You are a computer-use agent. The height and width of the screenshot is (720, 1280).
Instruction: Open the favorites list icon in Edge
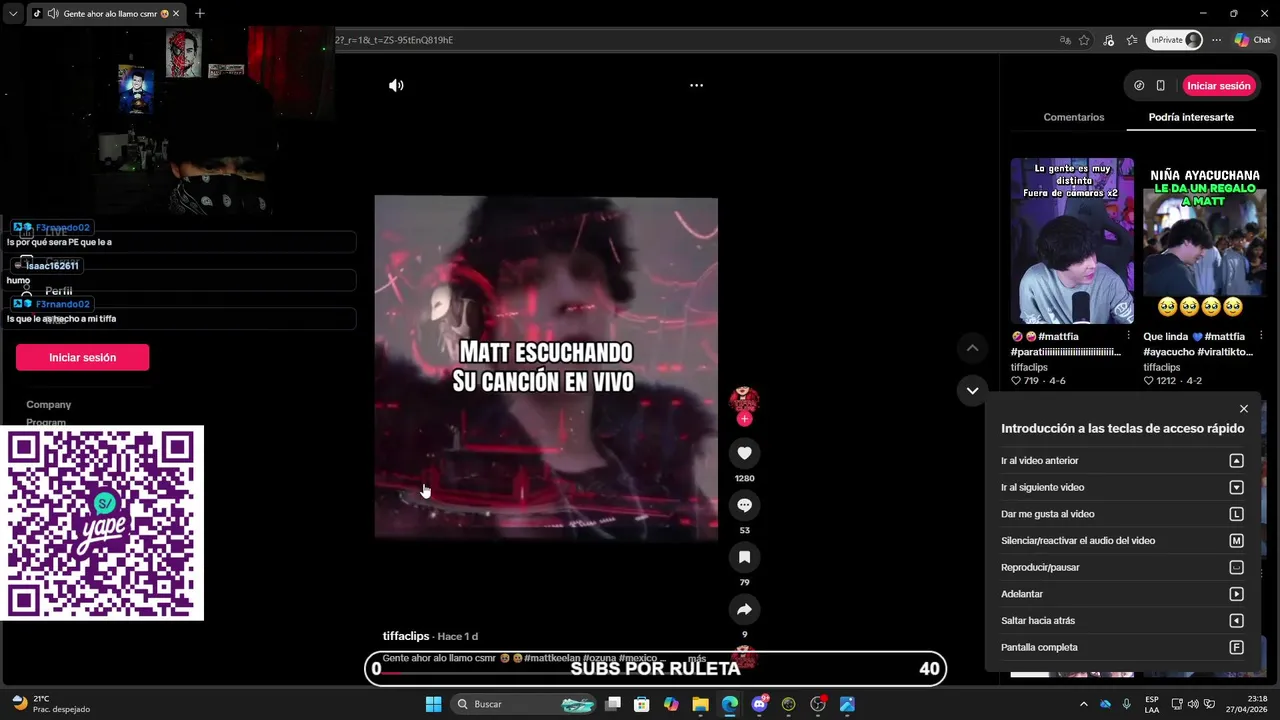coord(1132,40)
